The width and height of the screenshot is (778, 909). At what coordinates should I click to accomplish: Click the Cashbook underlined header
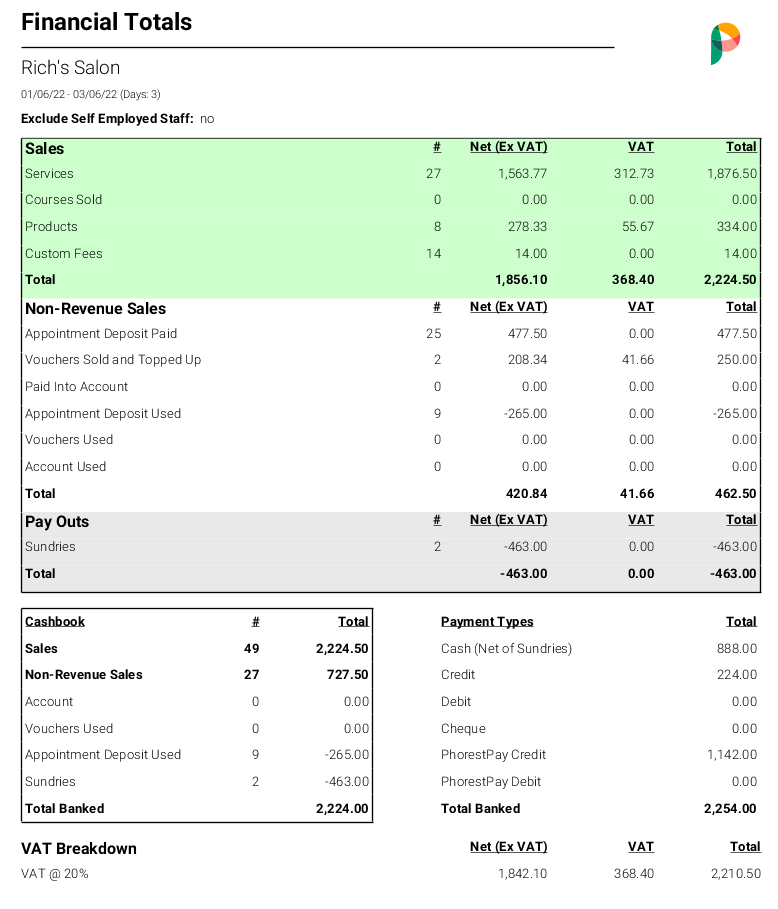click(x=55, y=621)
